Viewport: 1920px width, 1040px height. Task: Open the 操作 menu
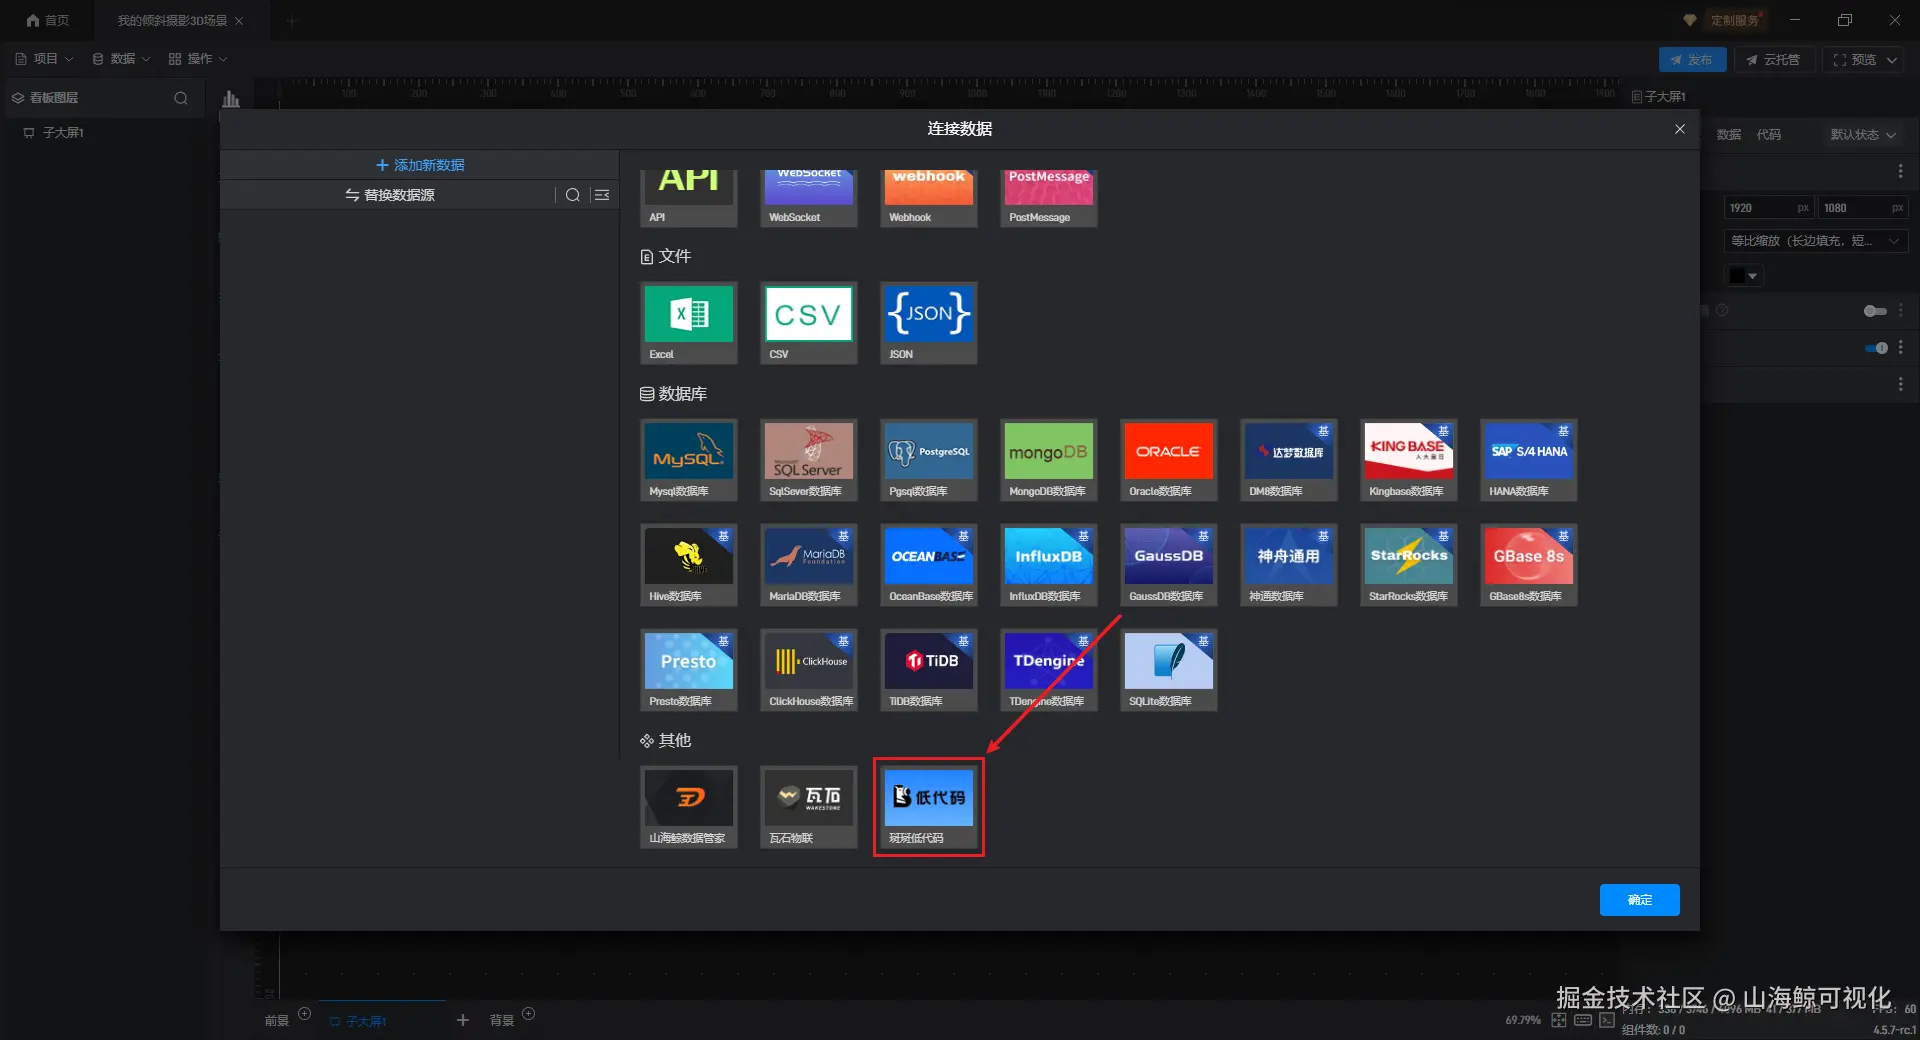[x=198, y=59]
